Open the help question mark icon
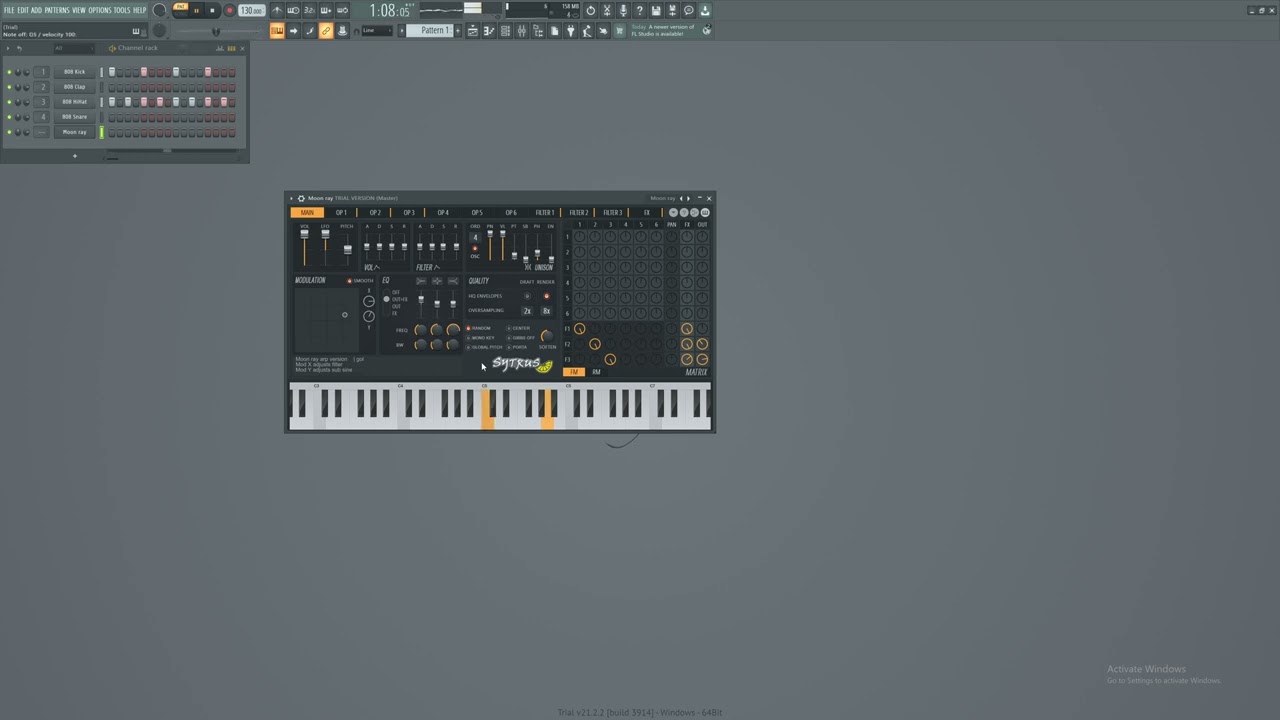The width and height of the screenshot is (1280, 720). (639, 10)
